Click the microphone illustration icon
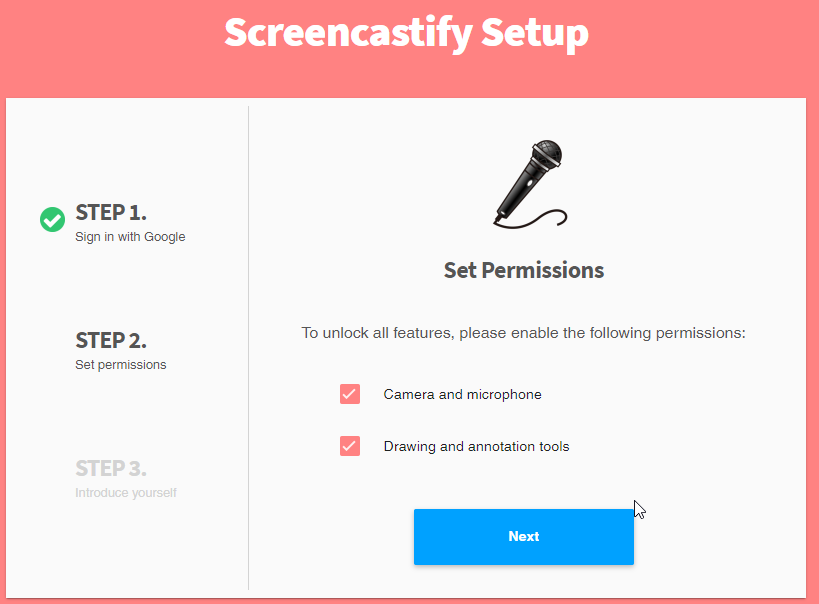This screenshot has height=604, width=819. pos(530,182)
